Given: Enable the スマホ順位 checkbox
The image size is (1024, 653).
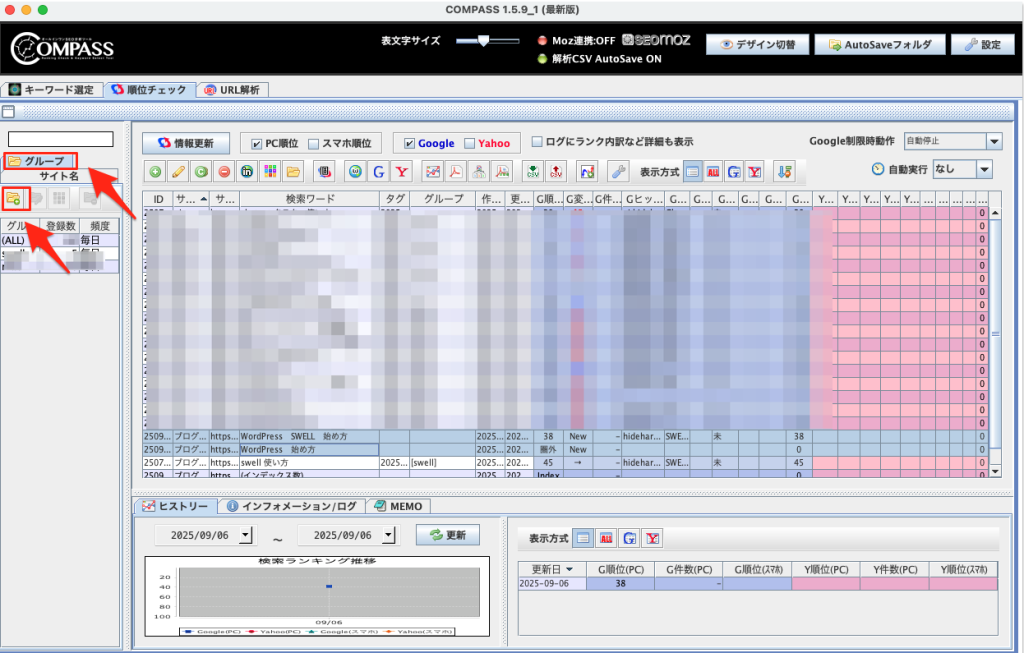Looking at the screenshot, I should tap(313, 143).
